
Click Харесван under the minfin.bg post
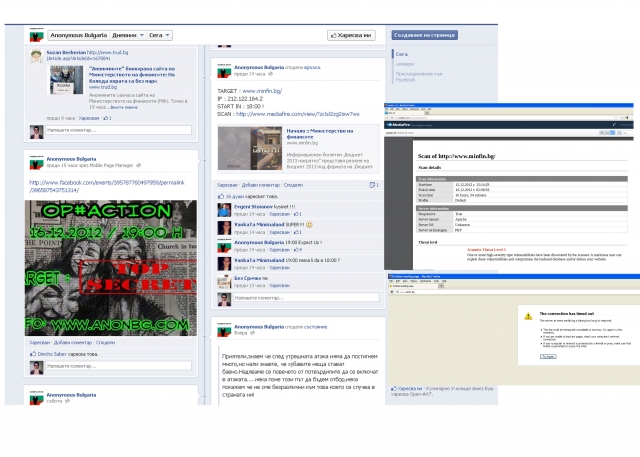[227, 185]
